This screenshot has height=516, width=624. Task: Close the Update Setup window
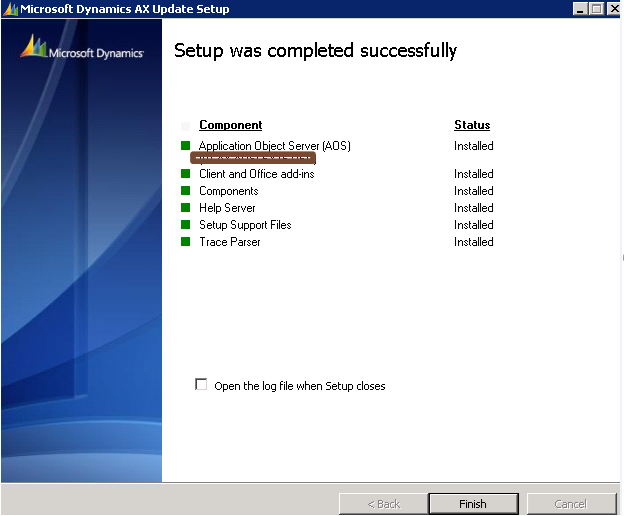pyautogui.click(x=614, y=8)
